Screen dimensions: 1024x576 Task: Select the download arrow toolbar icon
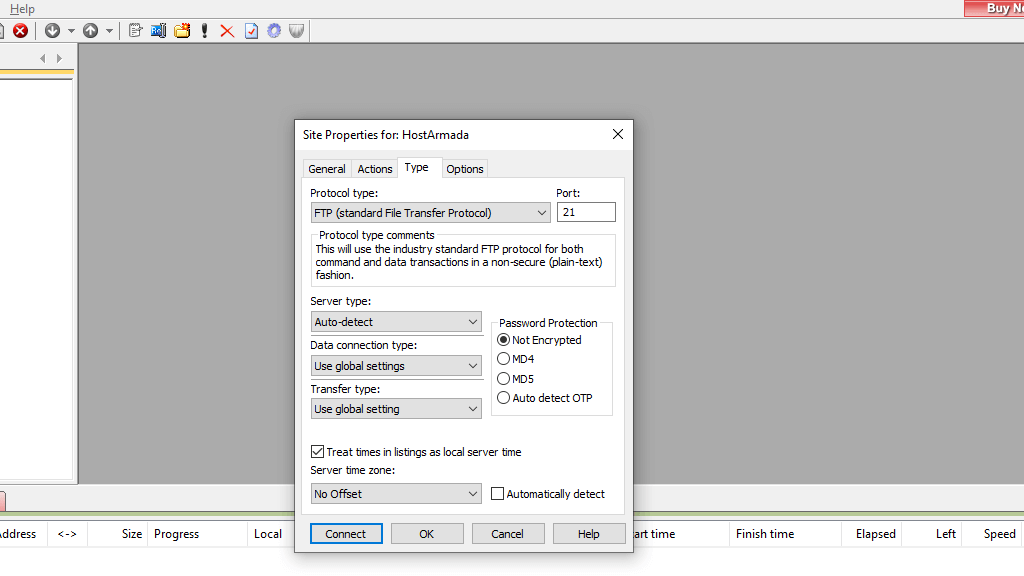pos(53,30)
